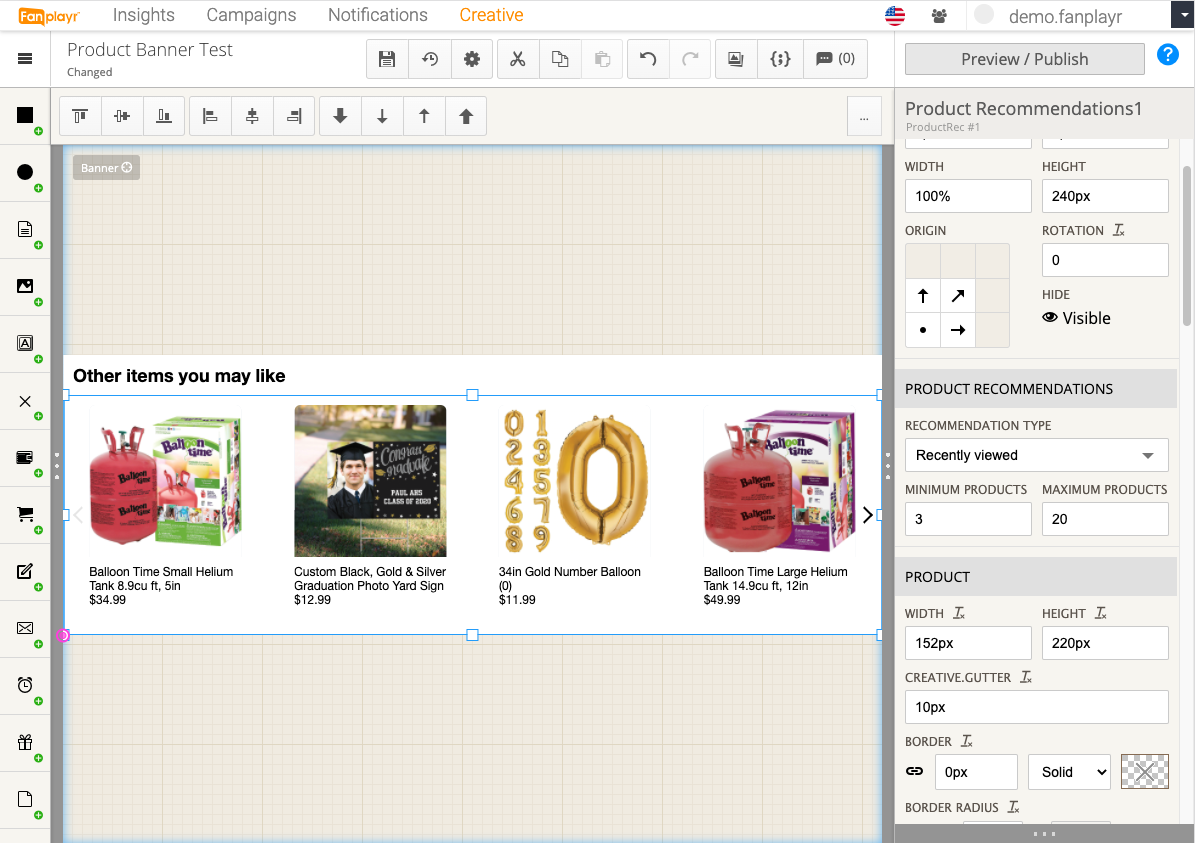Align selected element to right
This screenshot has height=843, width=1195.
(x=294, y=116)
